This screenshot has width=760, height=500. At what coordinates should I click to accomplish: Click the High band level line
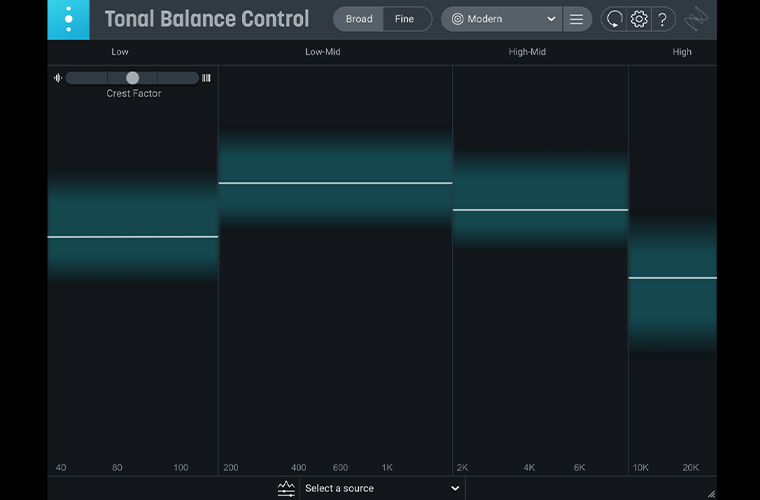[673, 278]
